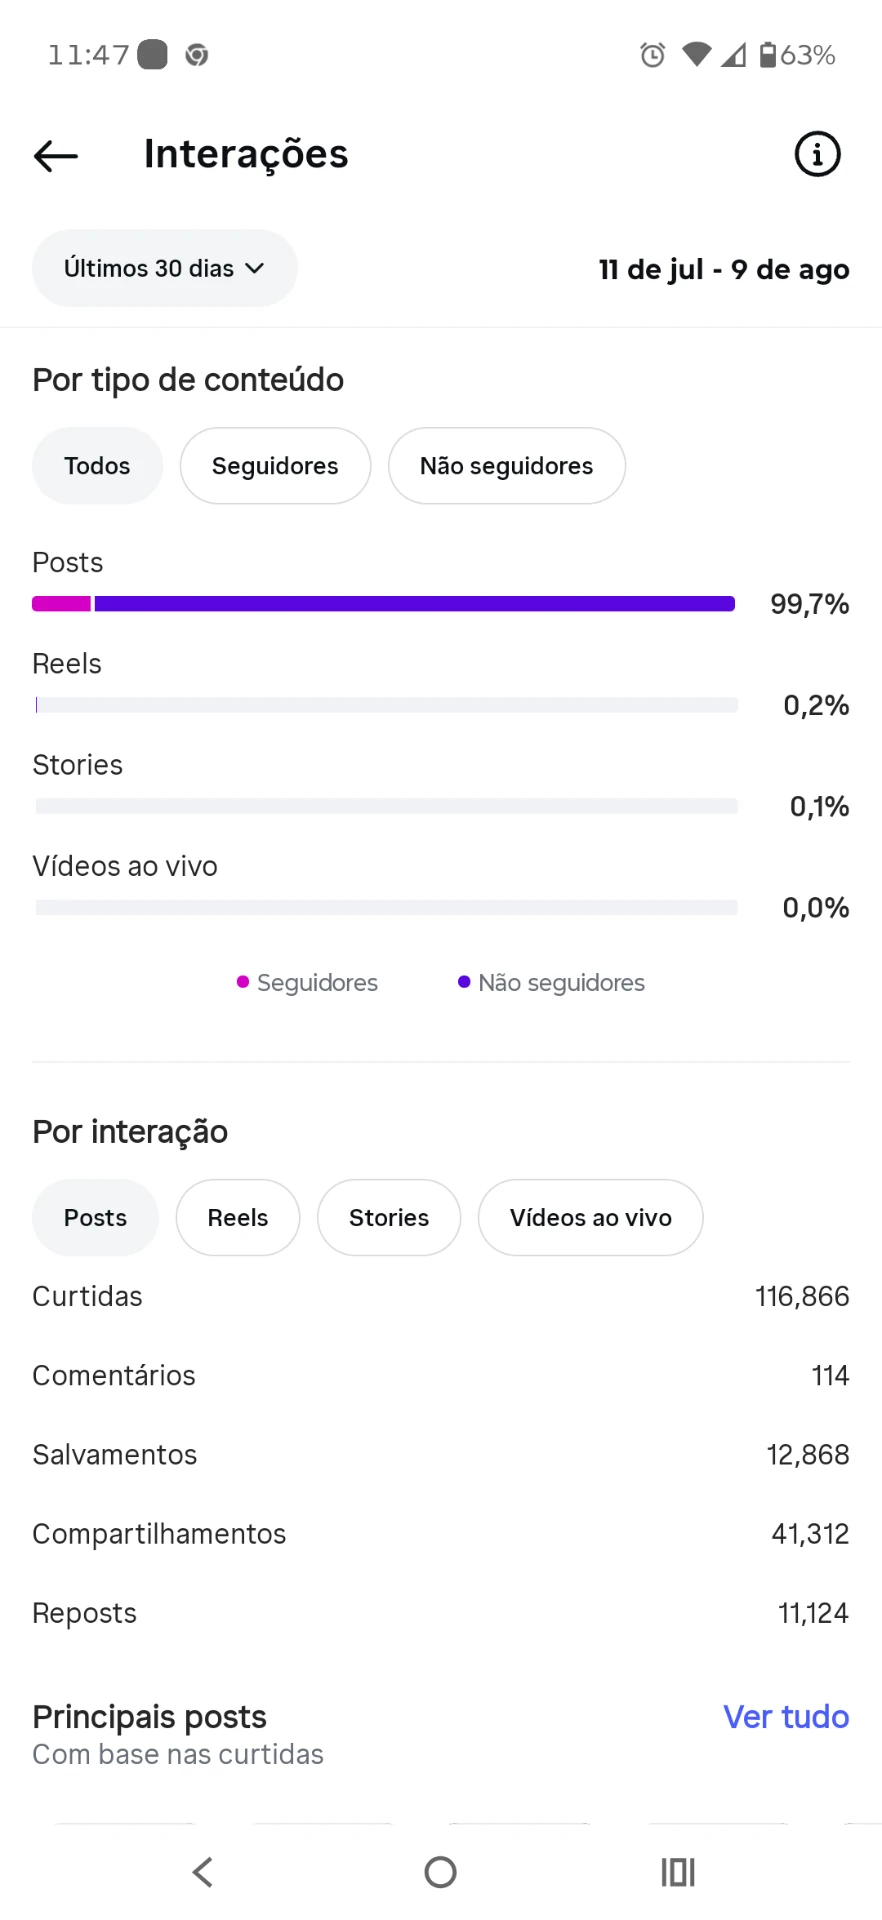The image size is (882, 1920).
Task: Tap the back arrow beside Interações
Action: pyautogui.click(x=56, y=155)
